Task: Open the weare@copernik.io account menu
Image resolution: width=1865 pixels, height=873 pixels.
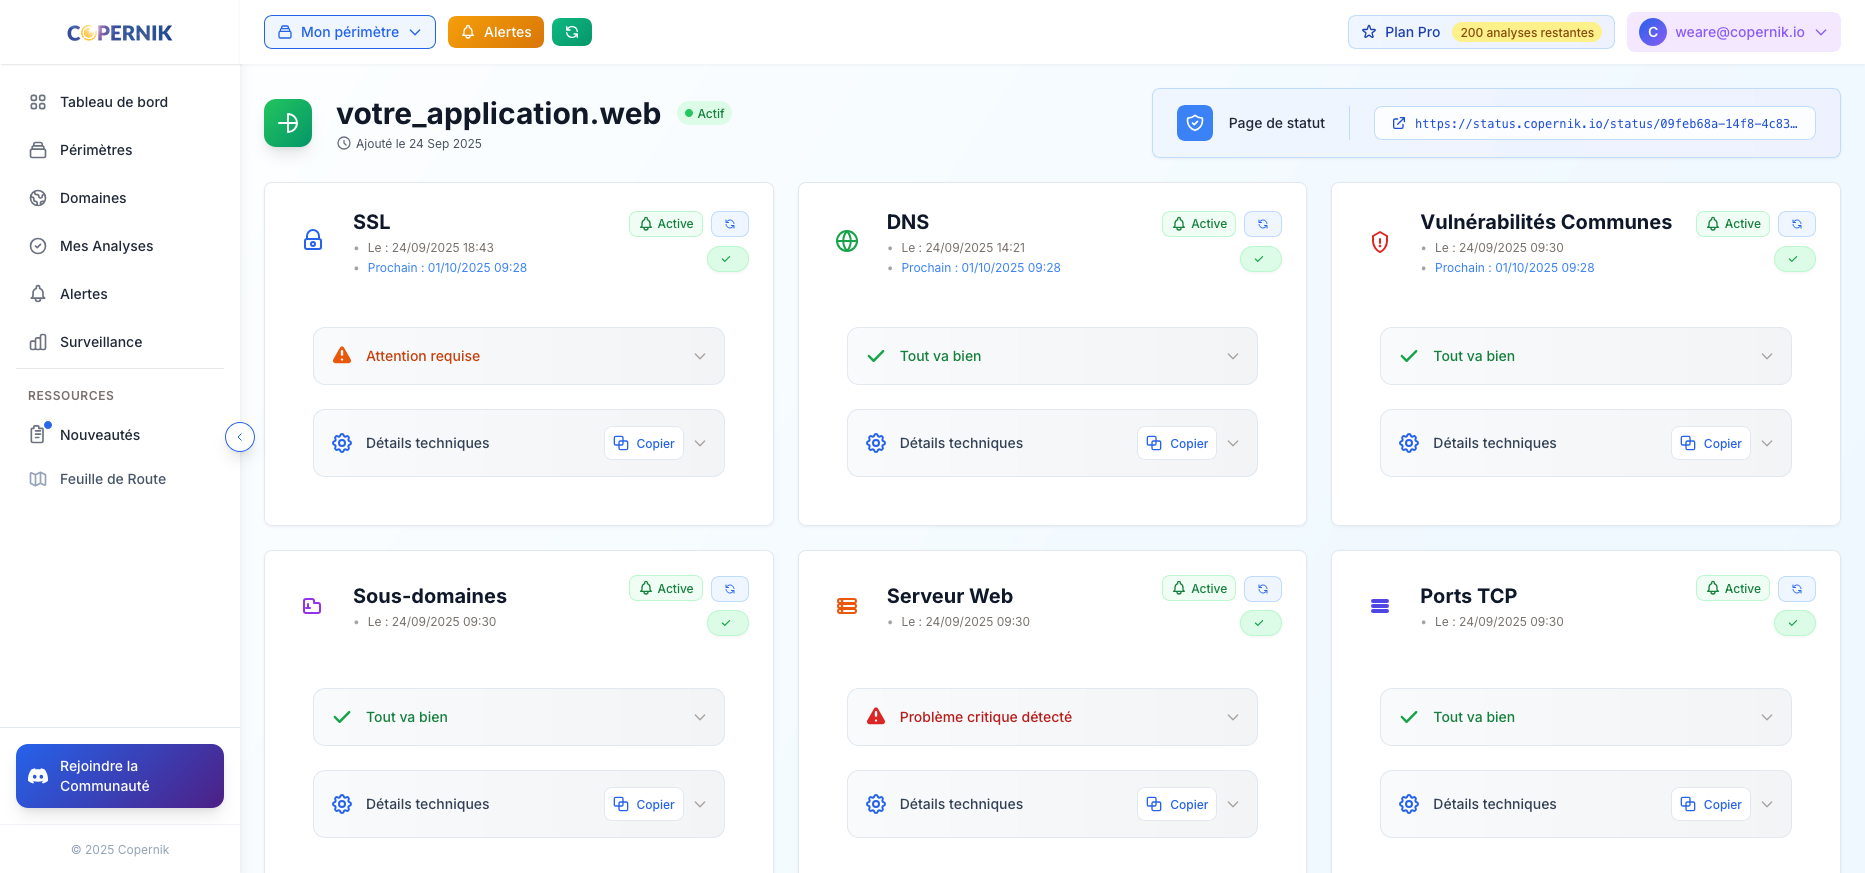Action: point(1732,32)
